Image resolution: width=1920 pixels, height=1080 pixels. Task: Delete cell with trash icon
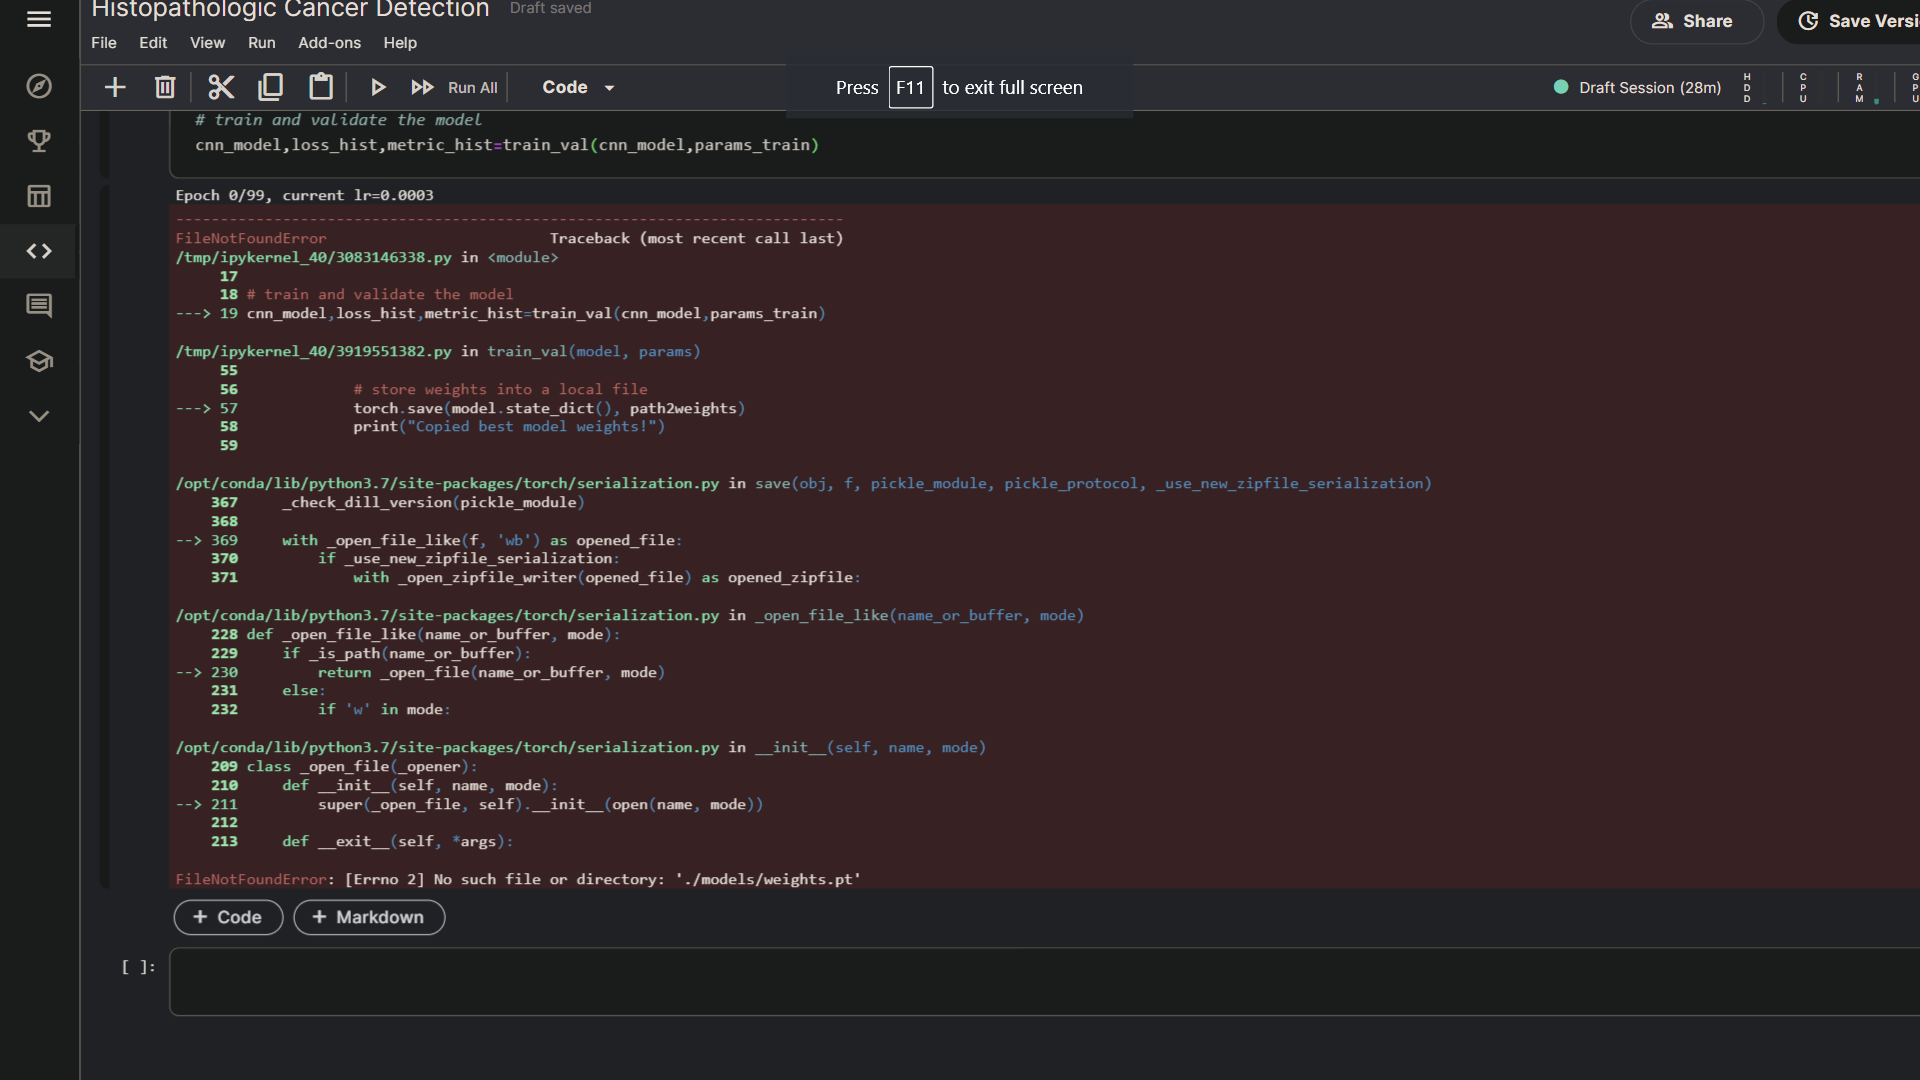click(165, 87)
